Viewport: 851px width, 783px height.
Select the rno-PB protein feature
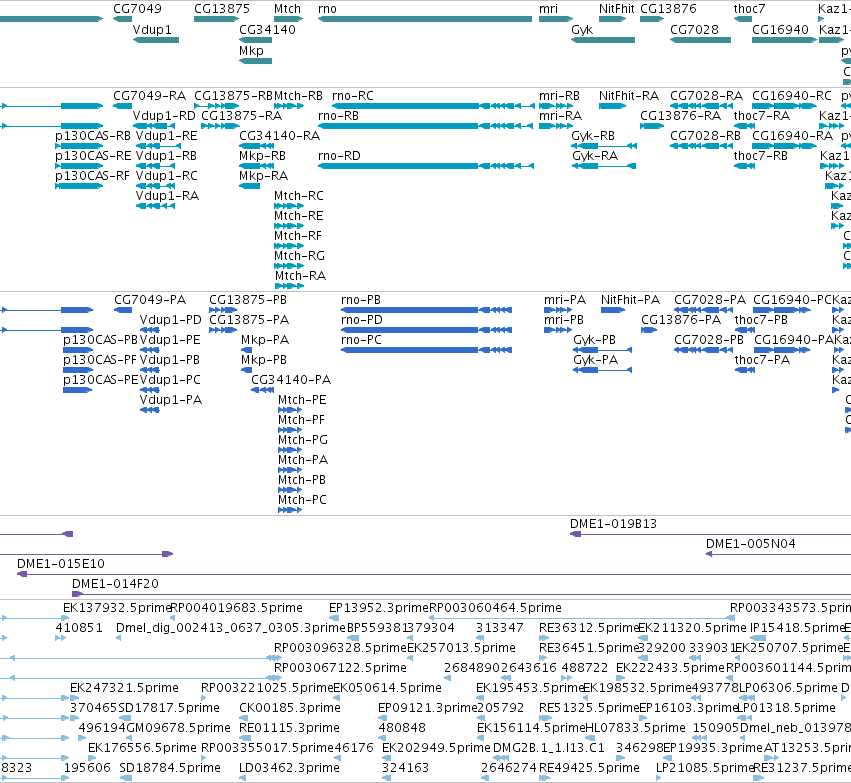tap(426, 310)
